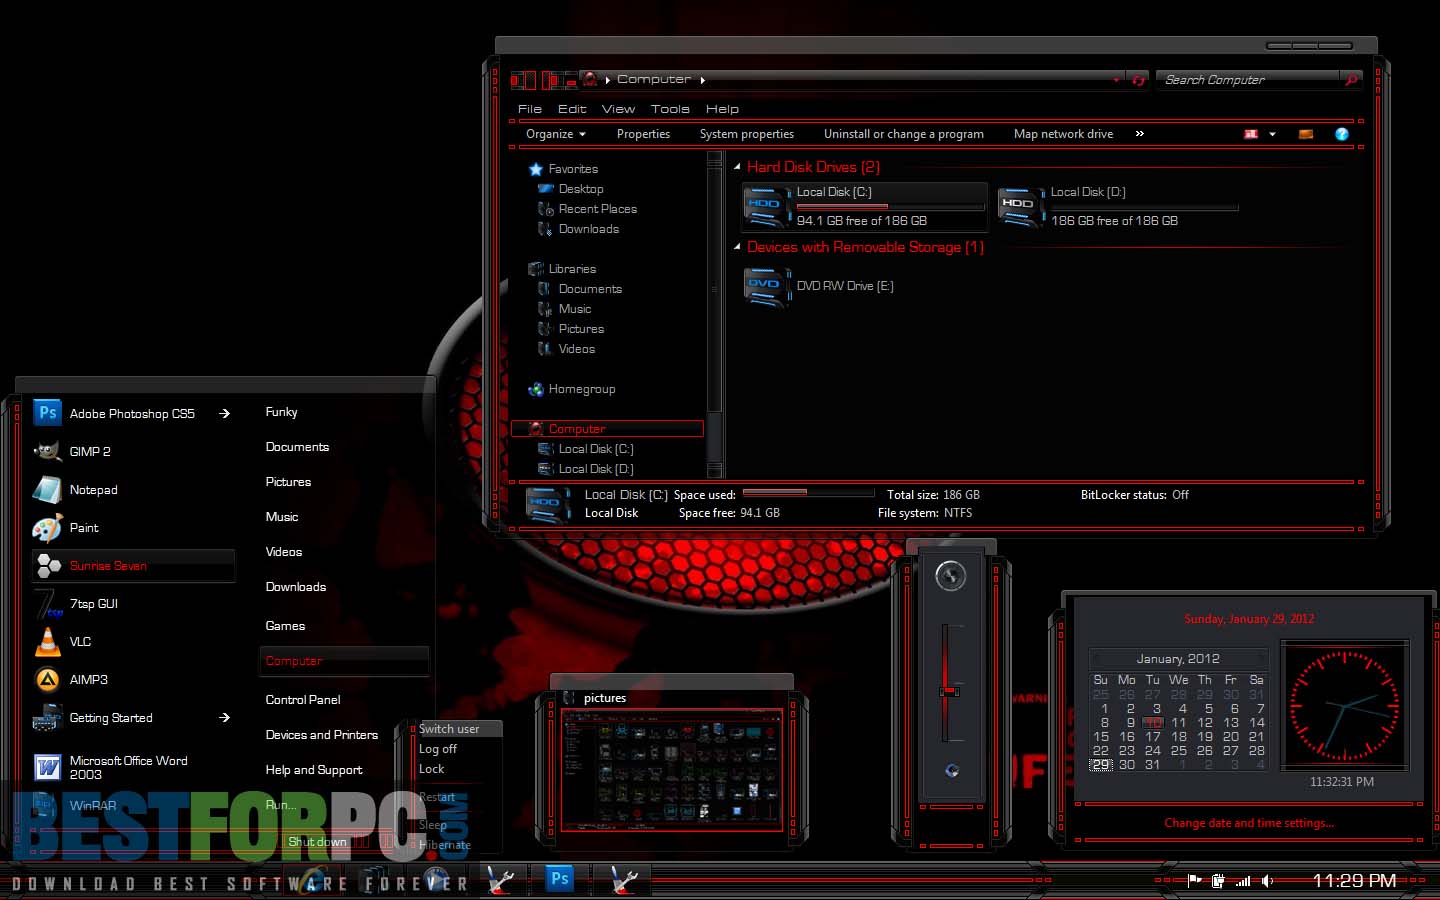Viewport: 1440px width, 900px height.
Task: Open the Help menu
Action: coord(722,109)
